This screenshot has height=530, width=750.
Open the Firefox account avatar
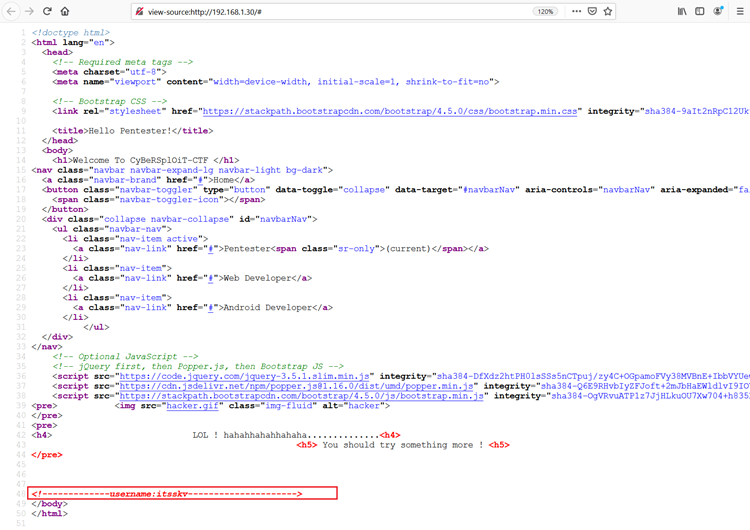[x=718, y=12]
